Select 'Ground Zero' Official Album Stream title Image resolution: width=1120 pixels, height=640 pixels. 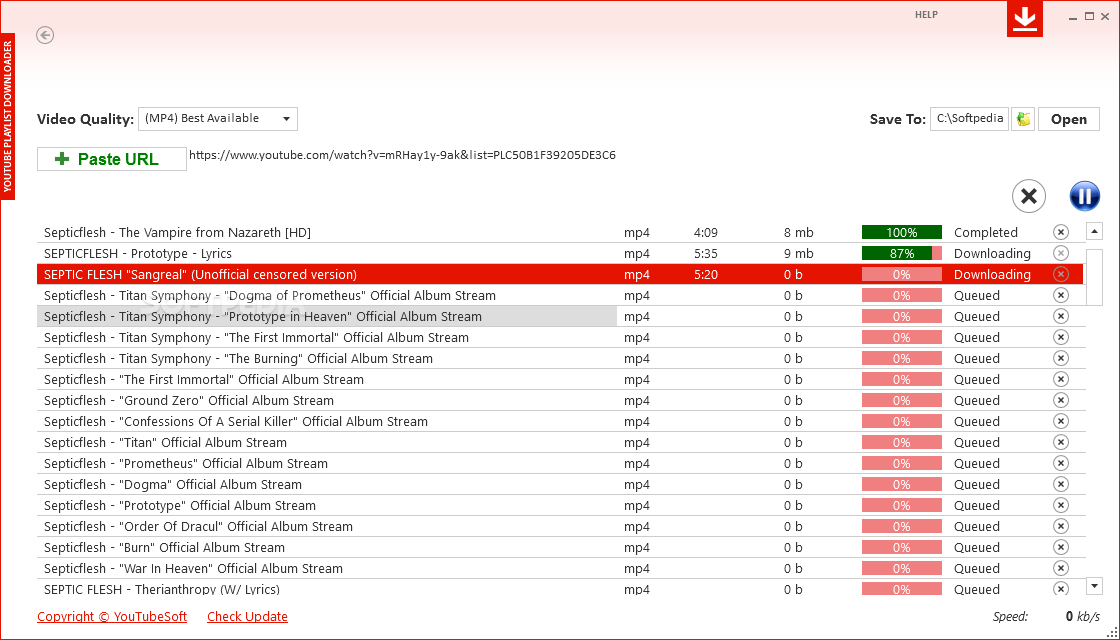coord(189,400)
